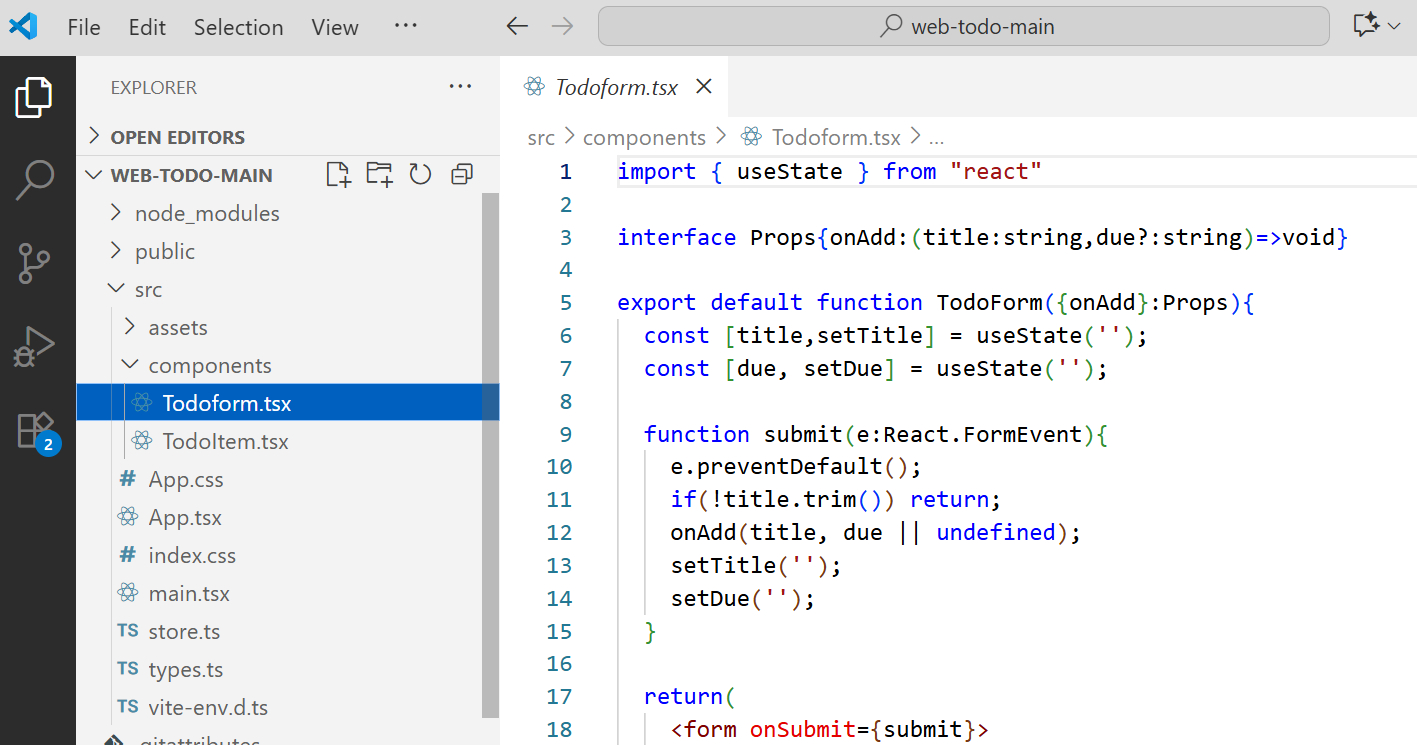Open the Extensions view with badge 2
The image size is (1417, 745).
coord(36,432)
